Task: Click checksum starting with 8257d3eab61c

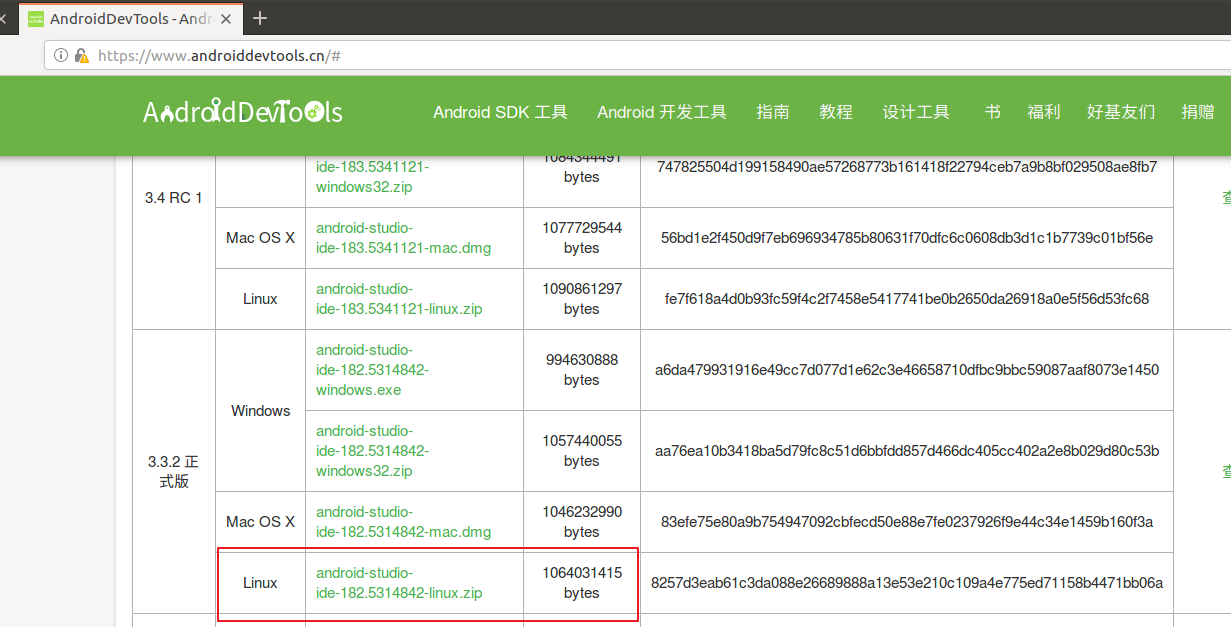Action: (907, 583)
